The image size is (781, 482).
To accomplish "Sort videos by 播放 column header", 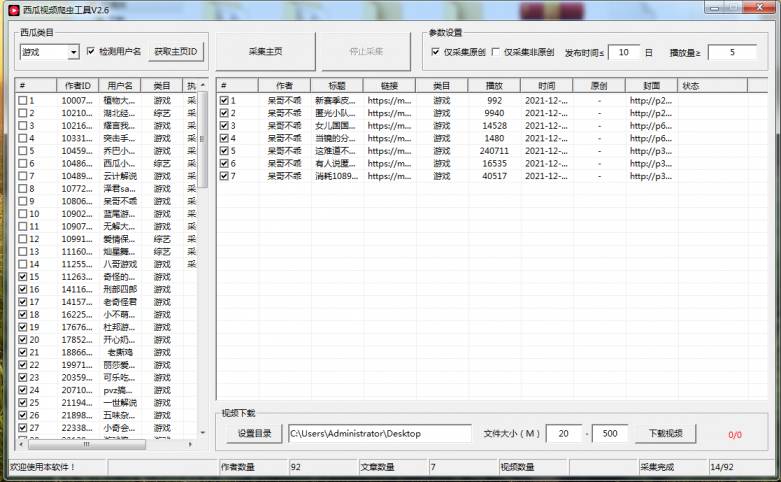I will [494, 86].
